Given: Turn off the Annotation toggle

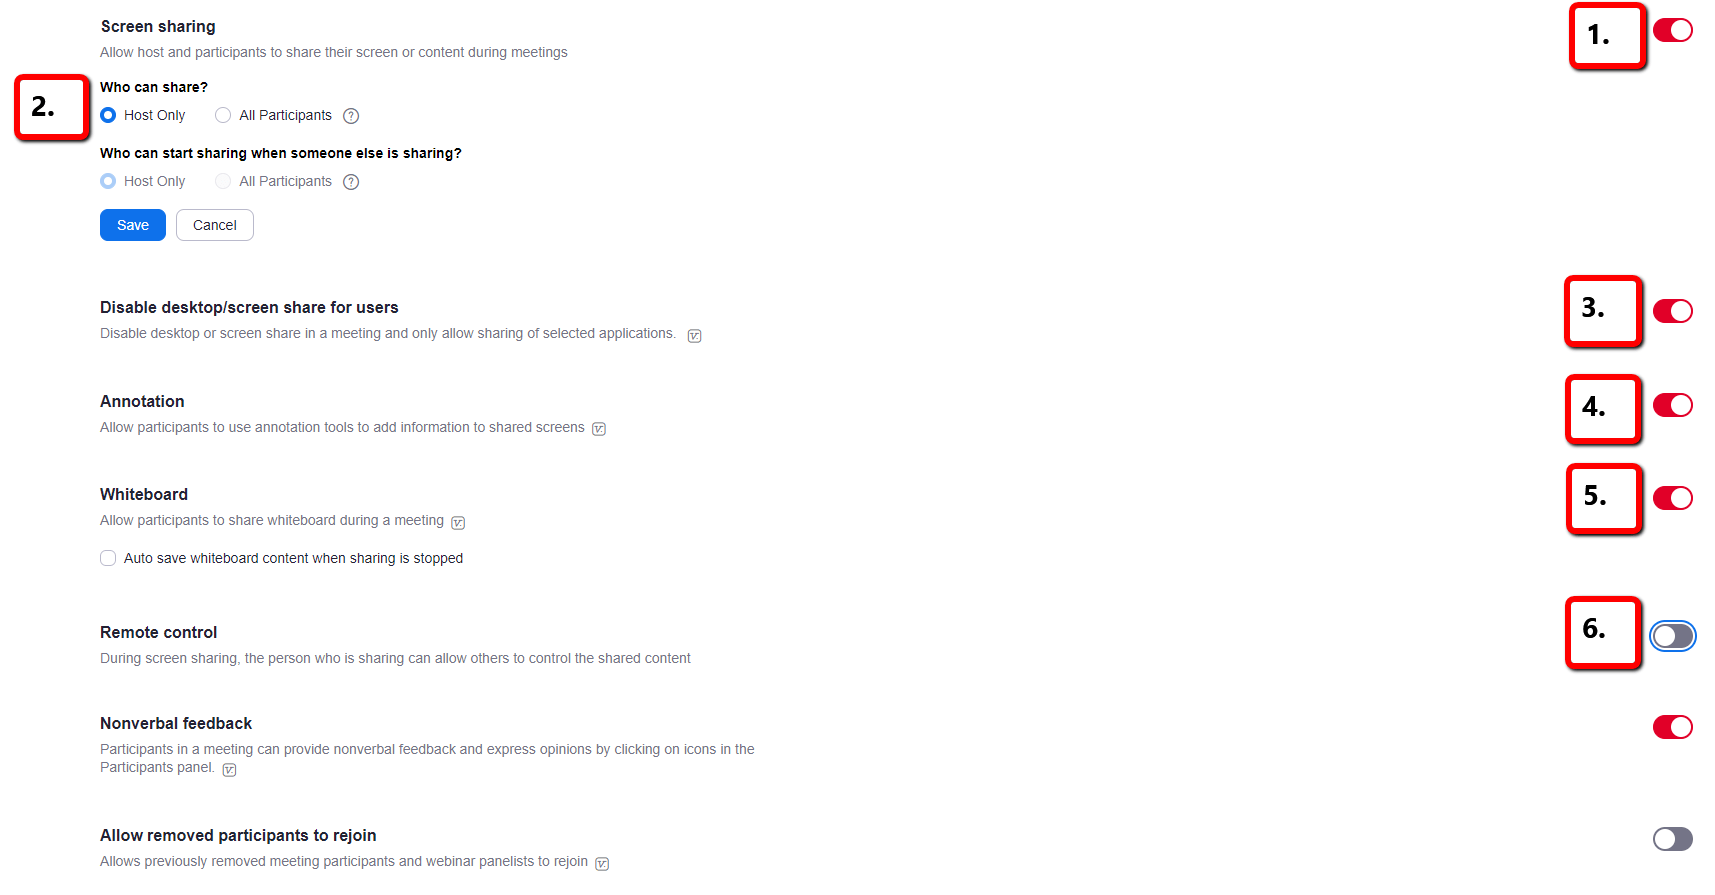Looking at the screenshot, I should point(1673,405).
